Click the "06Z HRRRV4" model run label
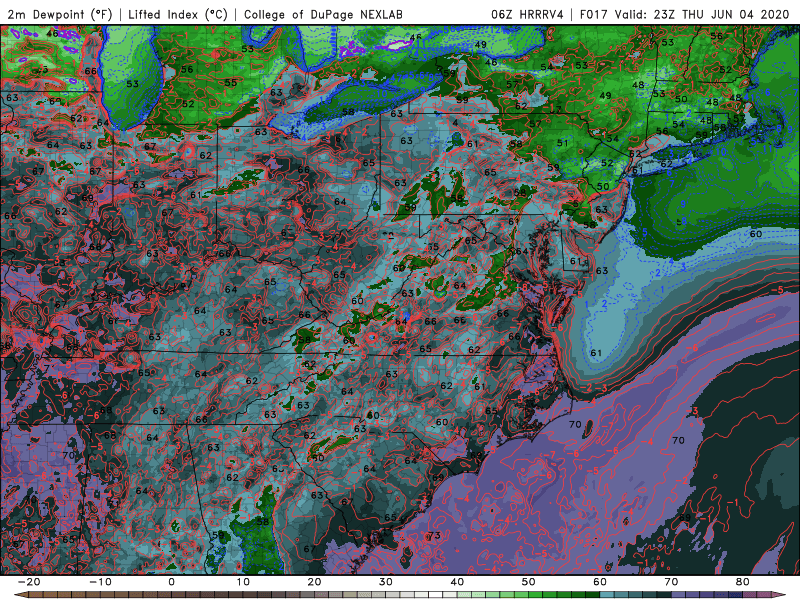 (527, 14)
